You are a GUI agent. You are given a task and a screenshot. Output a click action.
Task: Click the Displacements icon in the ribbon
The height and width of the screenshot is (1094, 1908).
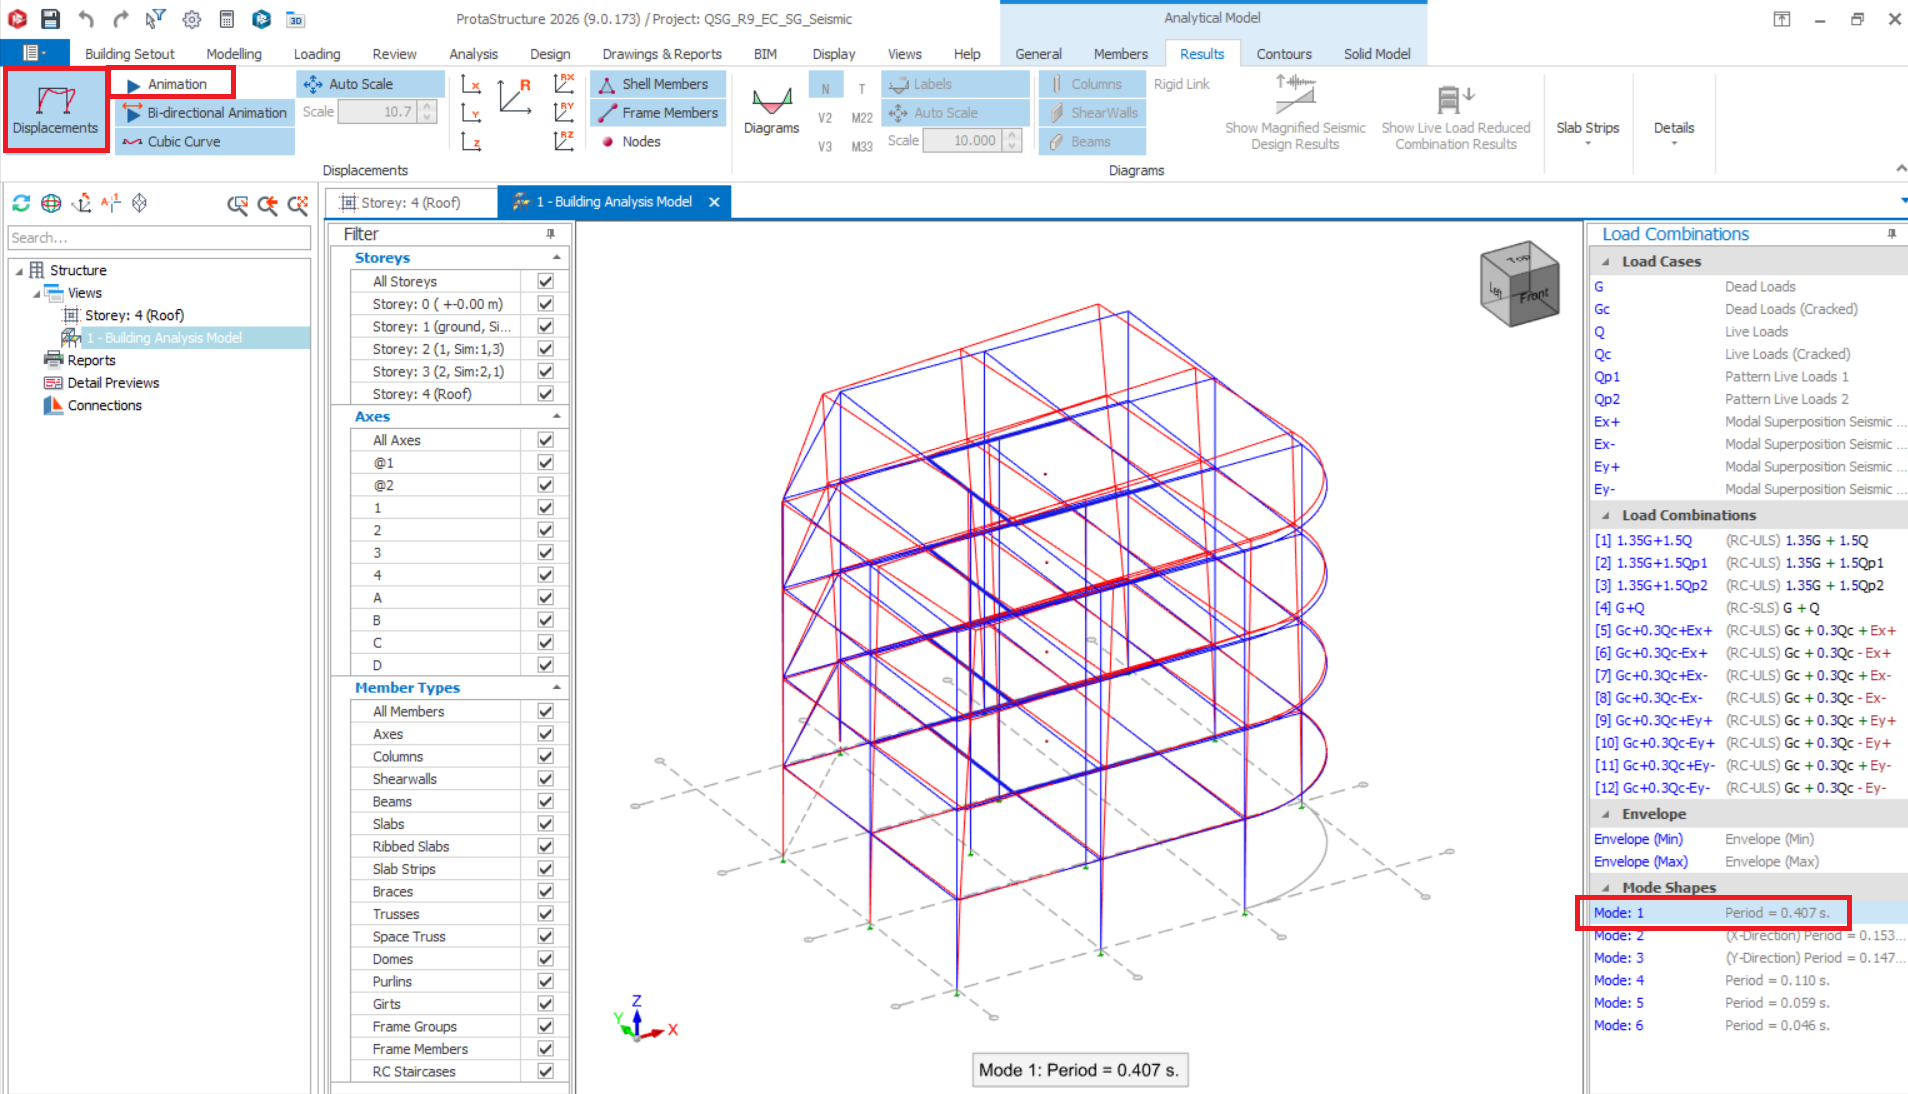tap(55, 109)
